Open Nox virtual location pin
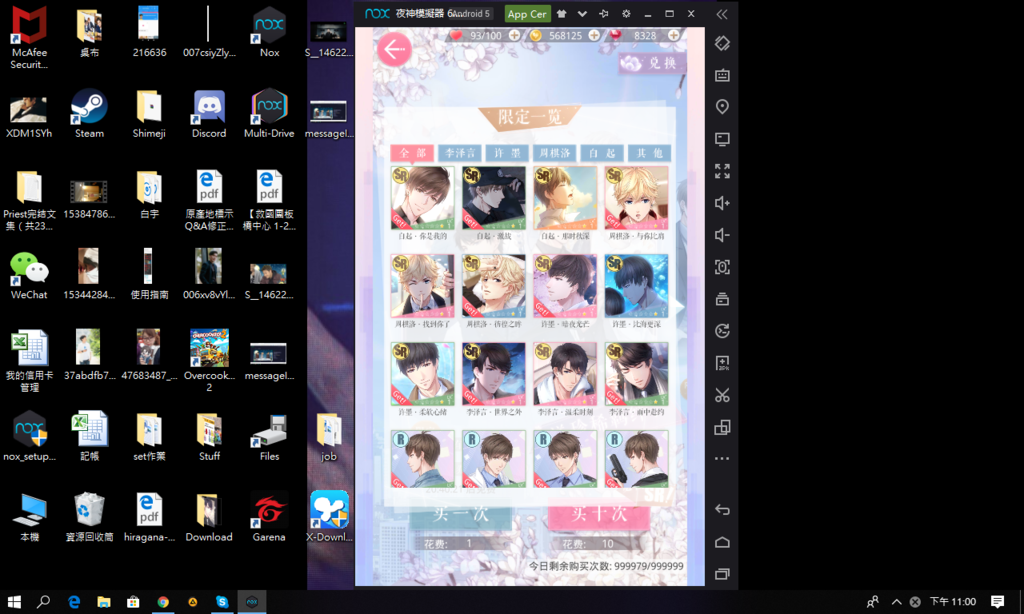The width and height of the screenshot is (1024, 614). point(722,106)
